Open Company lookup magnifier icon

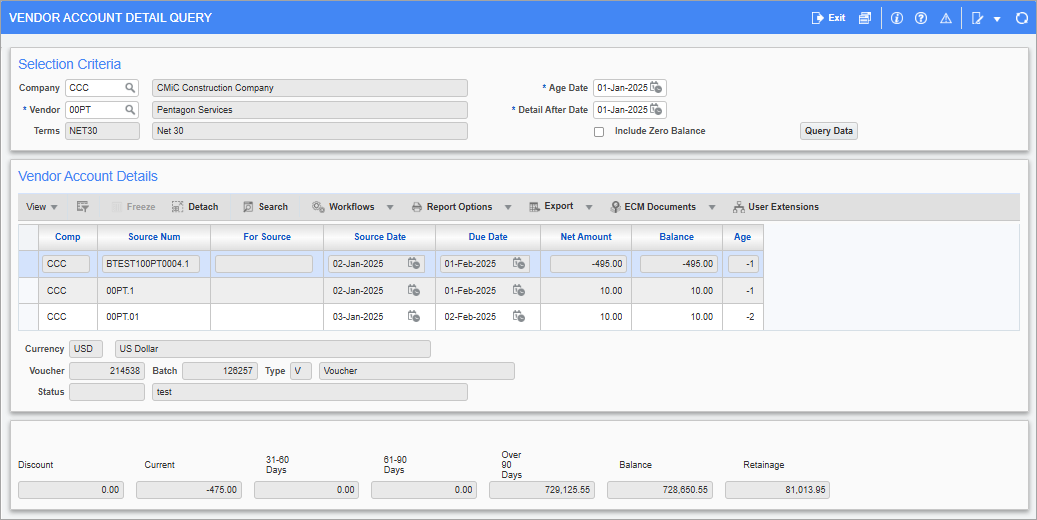pyautogui.click(x=130, y=87)
